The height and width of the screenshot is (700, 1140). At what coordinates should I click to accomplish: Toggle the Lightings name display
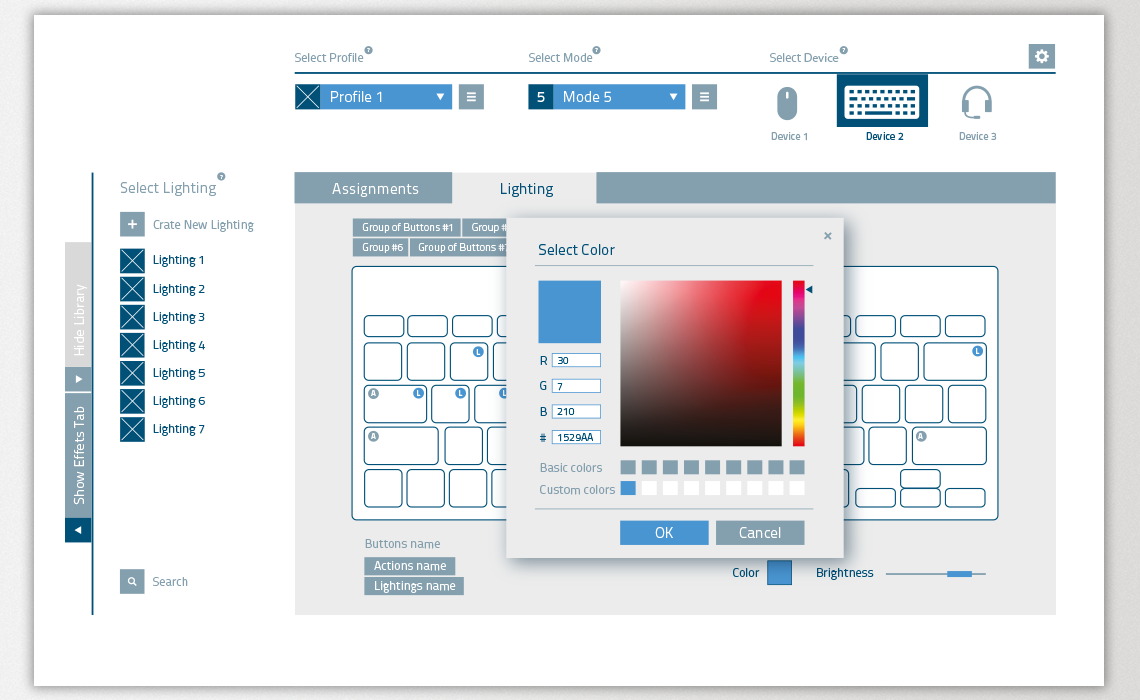(413, 586)
